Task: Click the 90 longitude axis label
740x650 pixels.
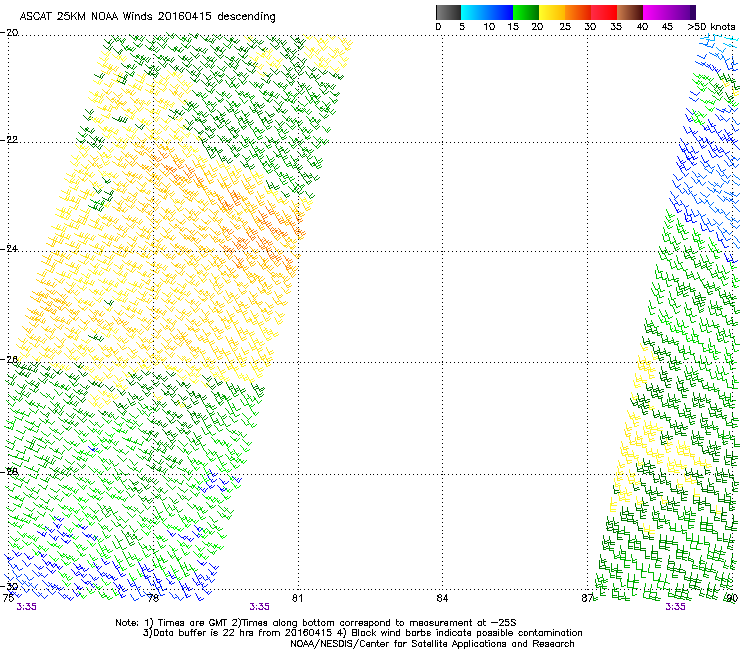Action: click(x=732, y=598)
